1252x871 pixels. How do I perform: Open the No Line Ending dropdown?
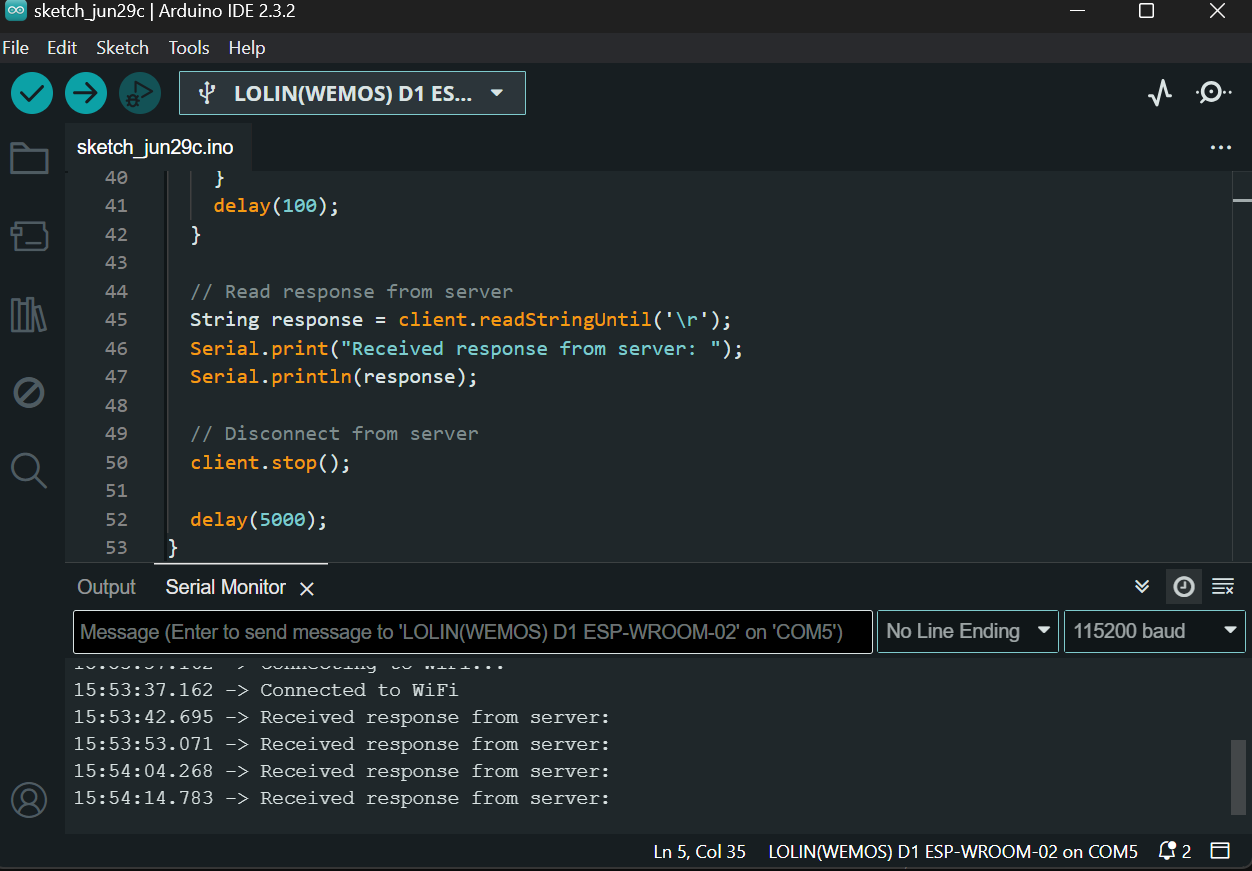coord(967,632)
